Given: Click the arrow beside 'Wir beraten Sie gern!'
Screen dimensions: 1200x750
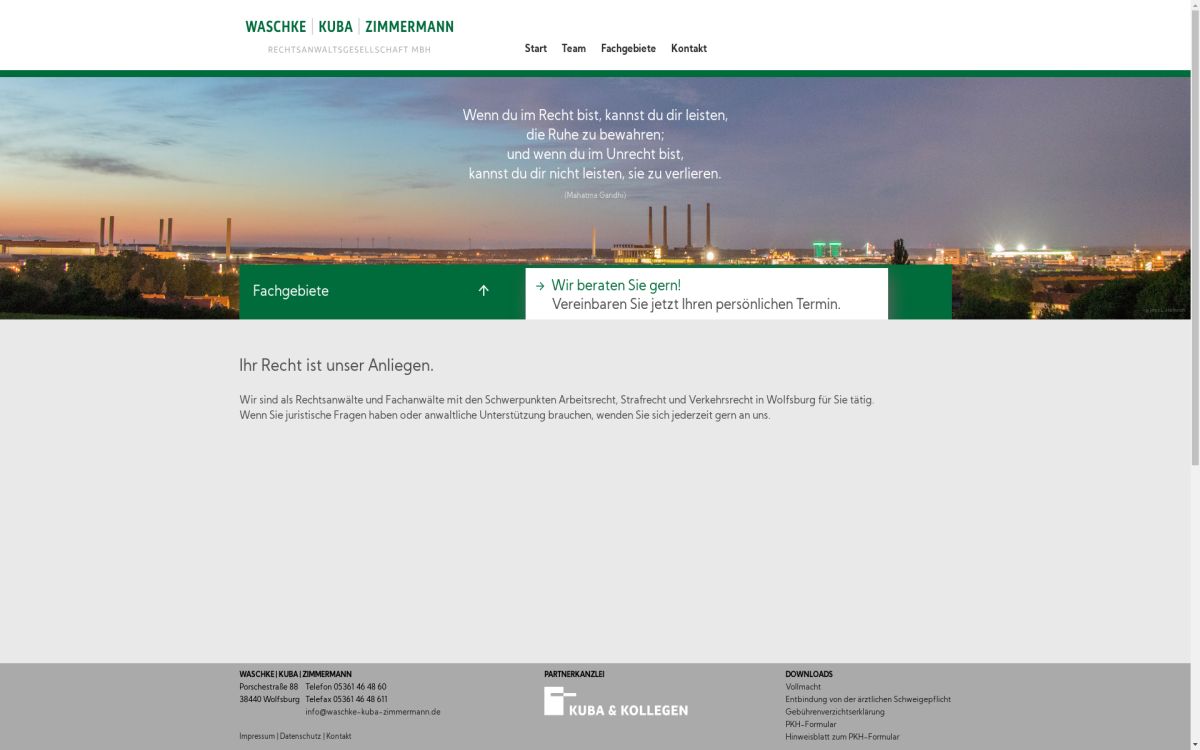Looking at the screenshot, I should coord(540,286).
